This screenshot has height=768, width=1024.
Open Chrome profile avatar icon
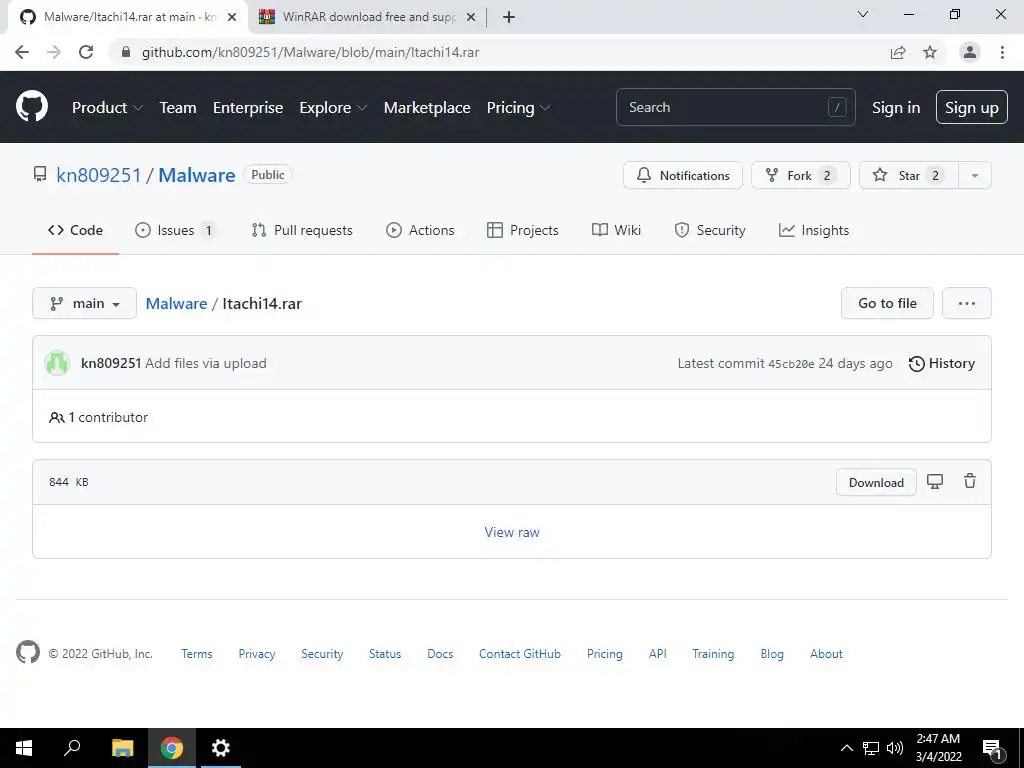coord(970,52)
